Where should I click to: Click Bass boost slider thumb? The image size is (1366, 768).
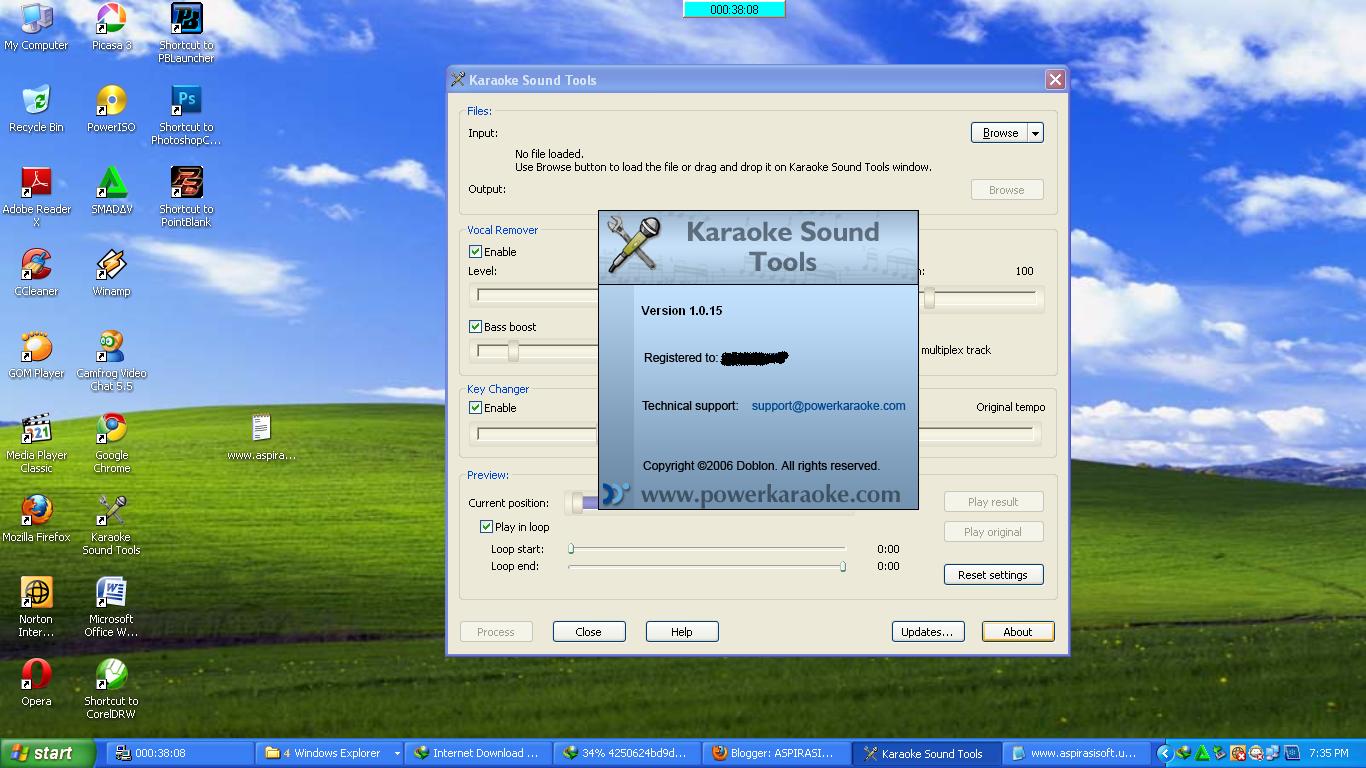coord(513,351)
